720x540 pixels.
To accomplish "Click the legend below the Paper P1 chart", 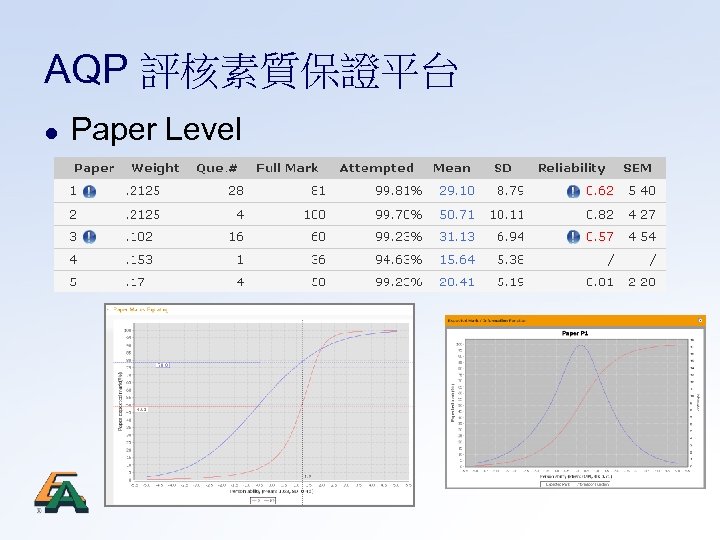I will pyautogui.click(x=575, y=484).
